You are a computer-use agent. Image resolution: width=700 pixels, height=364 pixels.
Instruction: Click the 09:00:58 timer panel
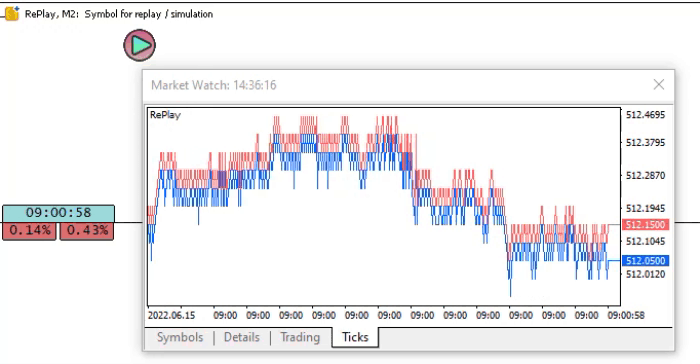tap(58, 213)
